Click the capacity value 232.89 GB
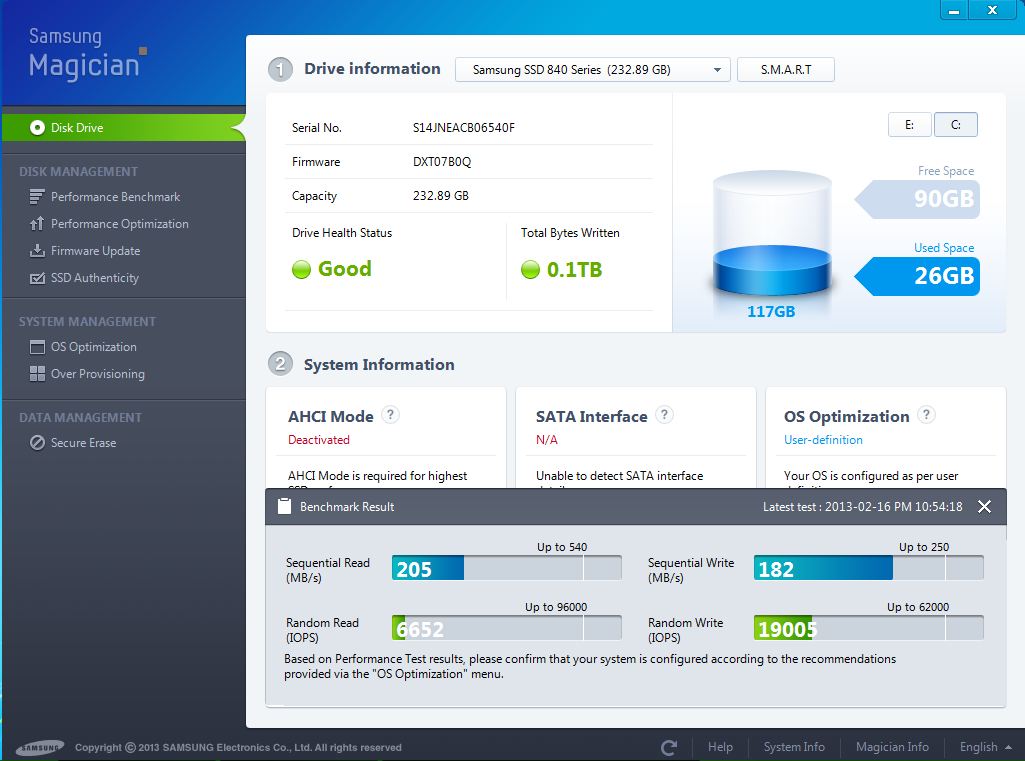Screen dimensions: 1025x761 tap(441, 195)
